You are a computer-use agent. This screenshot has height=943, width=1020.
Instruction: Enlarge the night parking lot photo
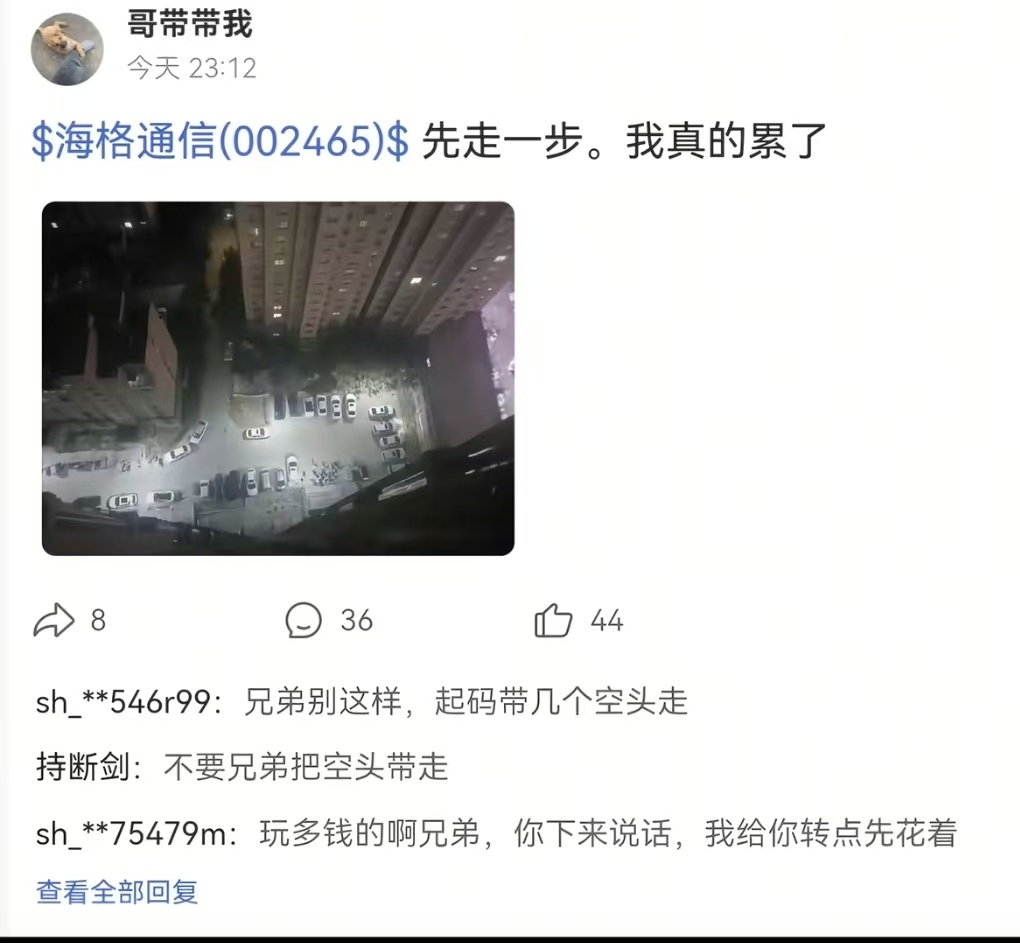point(278,379)
